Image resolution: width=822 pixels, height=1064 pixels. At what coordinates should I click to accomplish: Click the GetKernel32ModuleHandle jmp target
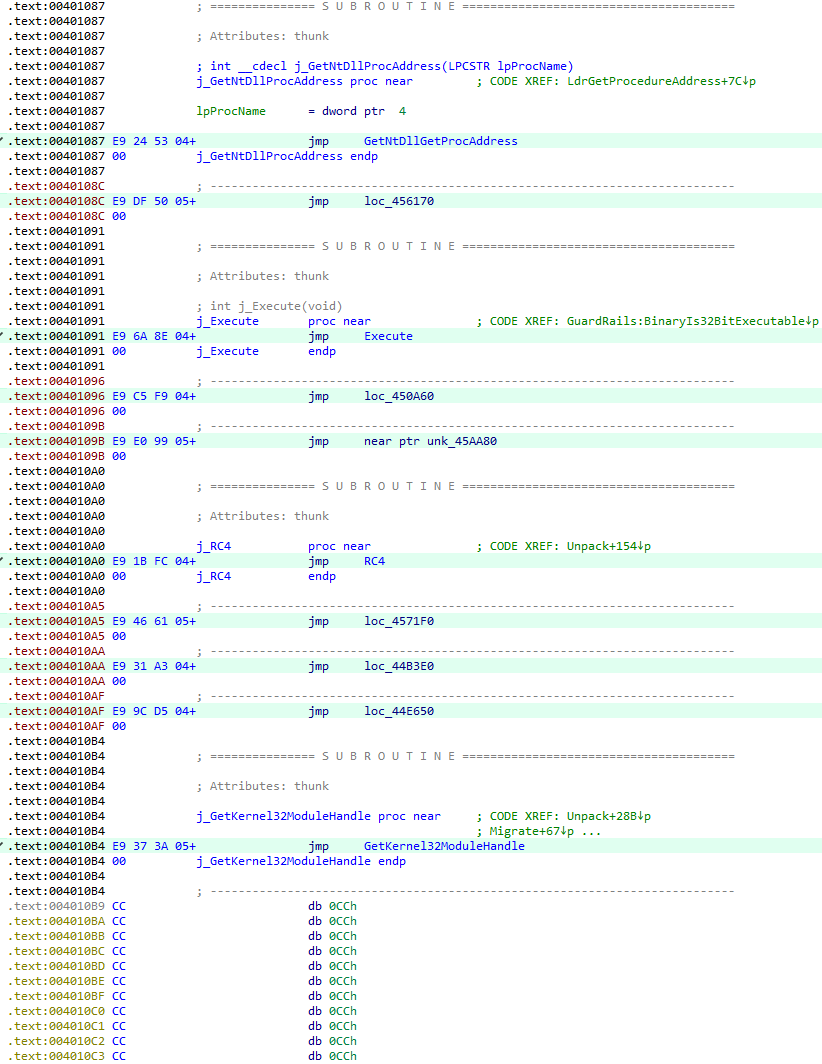pyautogui.click(x=444, y=846)
